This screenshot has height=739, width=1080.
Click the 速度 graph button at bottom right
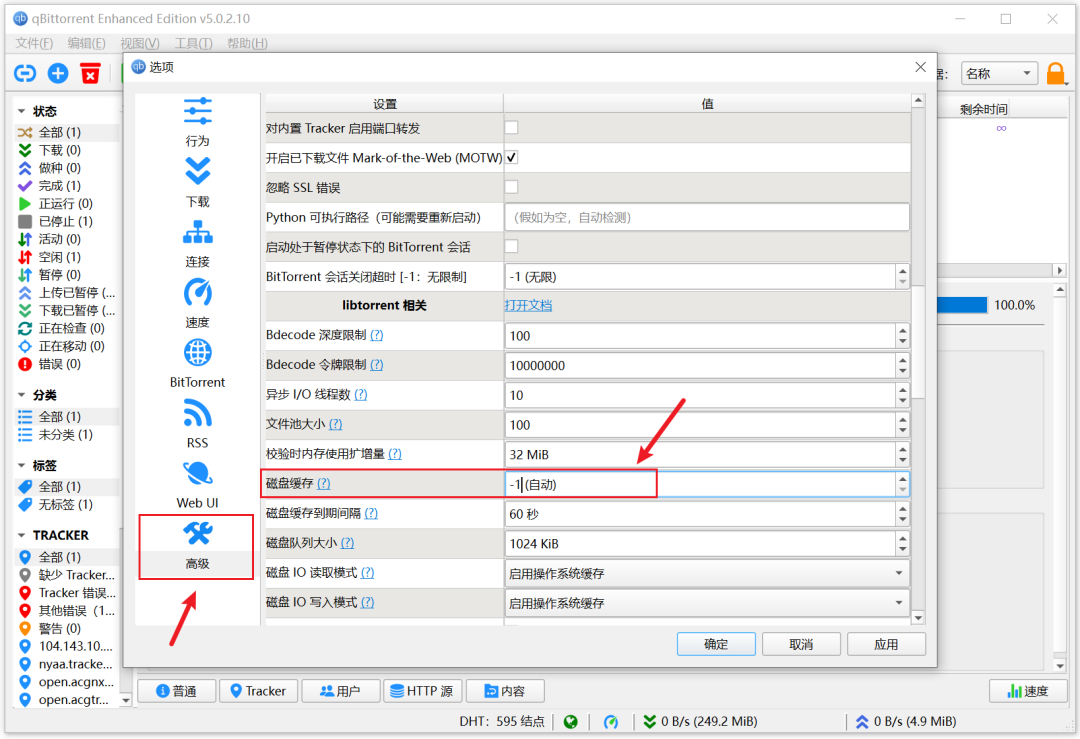point(1028,691)
